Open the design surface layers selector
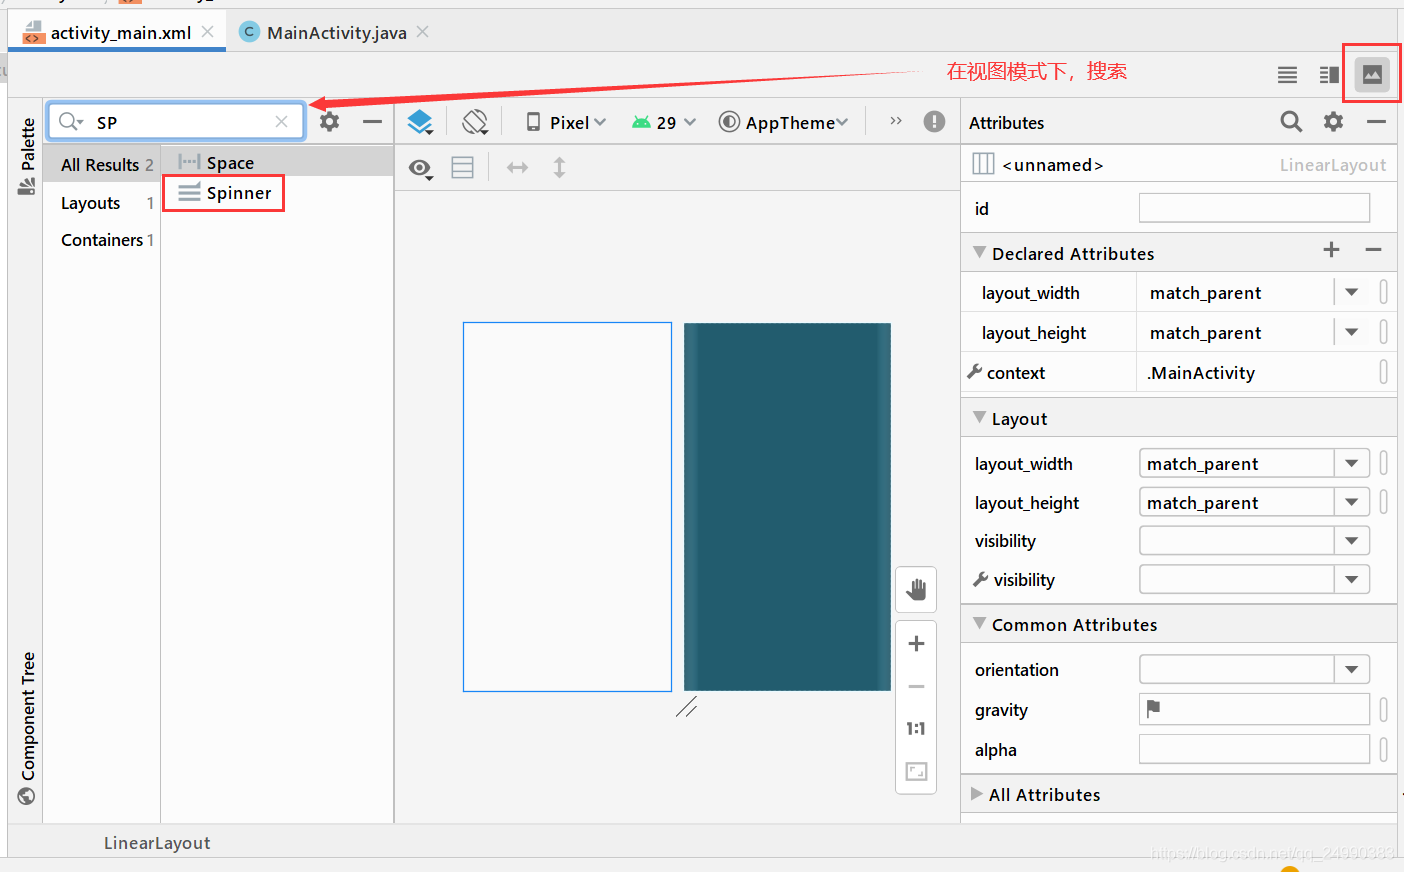This screenshot has height=872, width=1404. (x=420, y=122)
